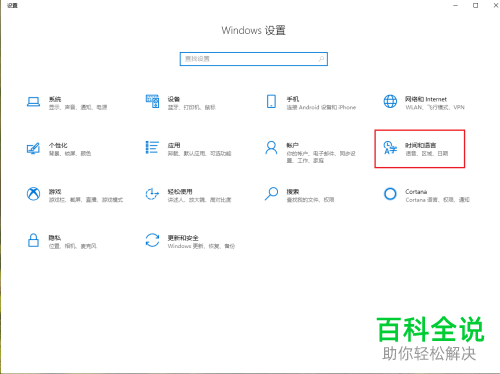Open the 帐户 person icon

pos(271,147)
